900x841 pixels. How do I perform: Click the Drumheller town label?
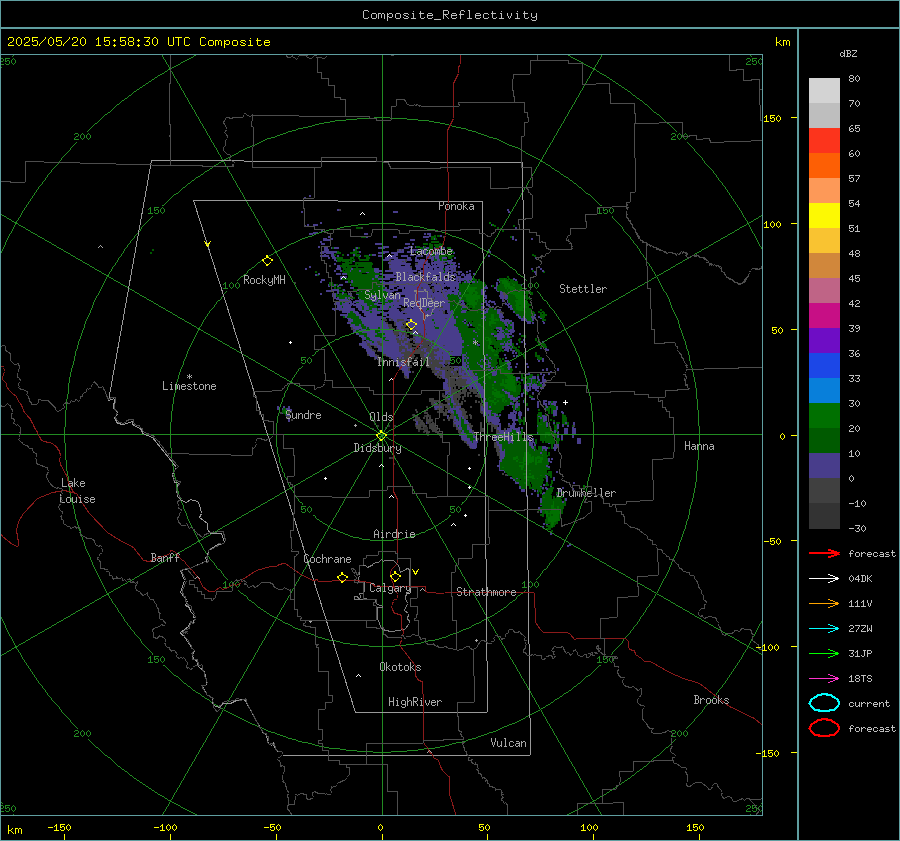click(x=586, y=493)
